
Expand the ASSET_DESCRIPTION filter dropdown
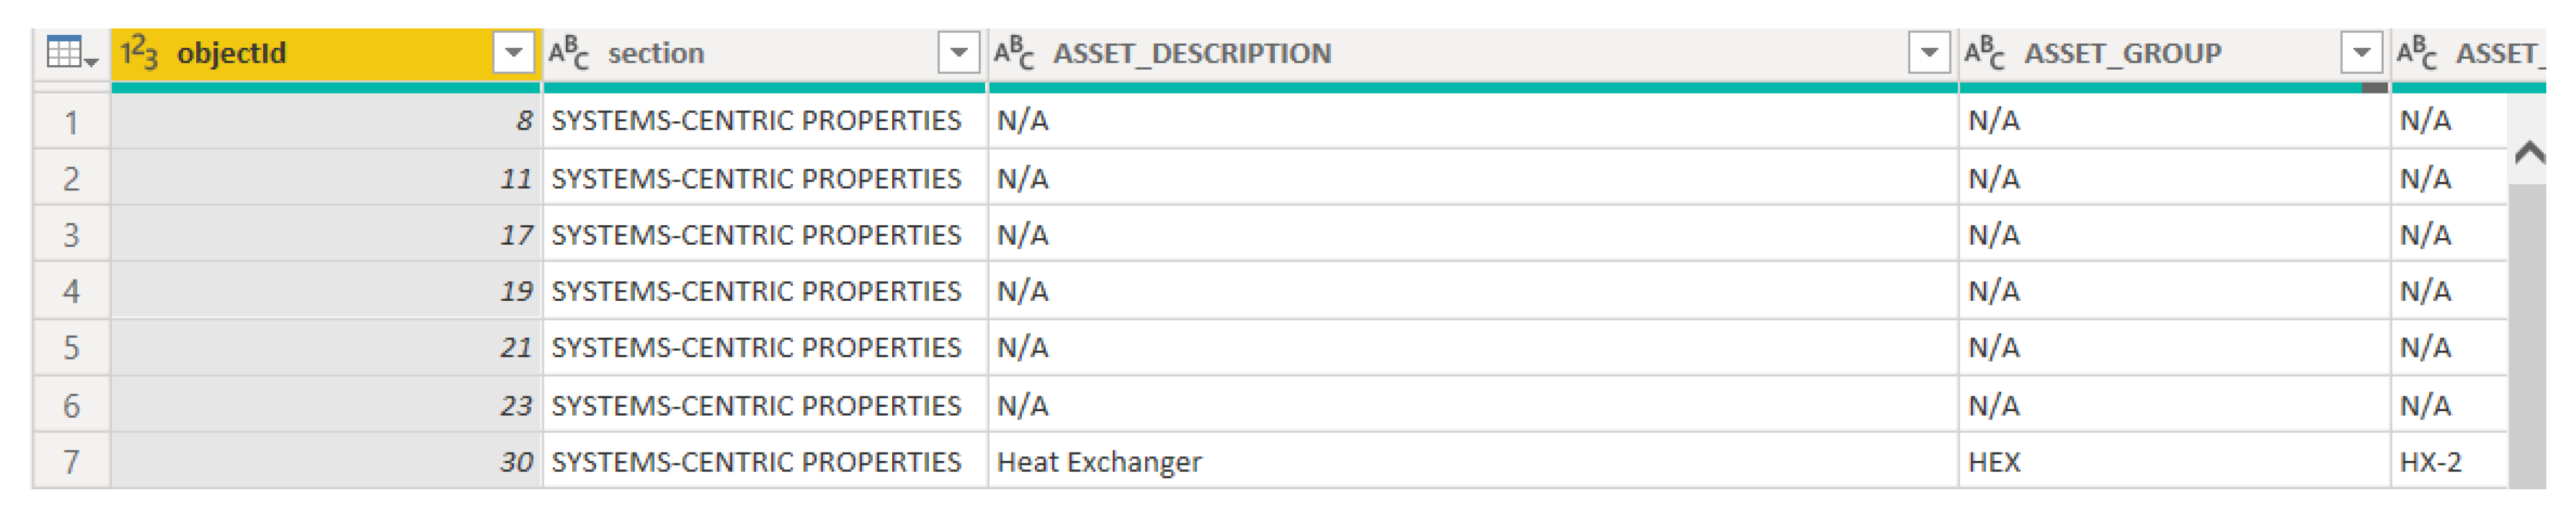pyautogui.click(x=1929, y=53)
